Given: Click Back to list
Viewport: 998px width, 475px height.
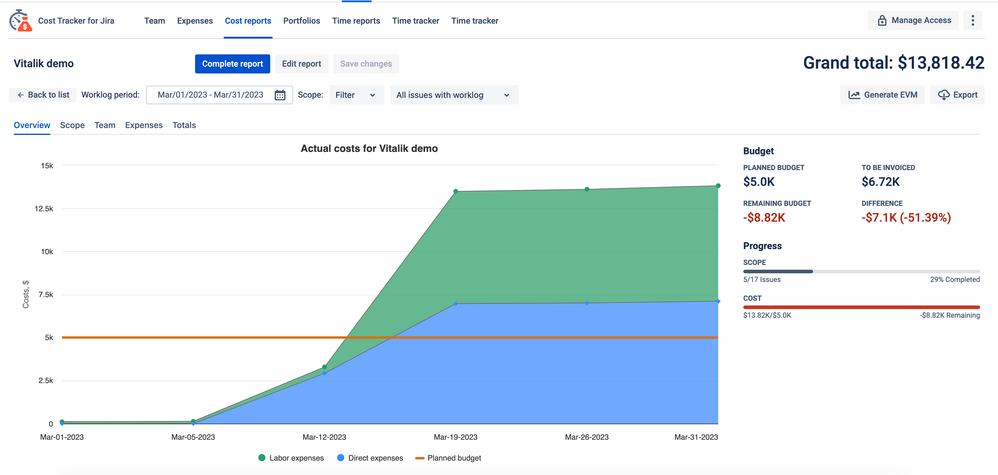Looking at the screenshot, I should (43, 95).
